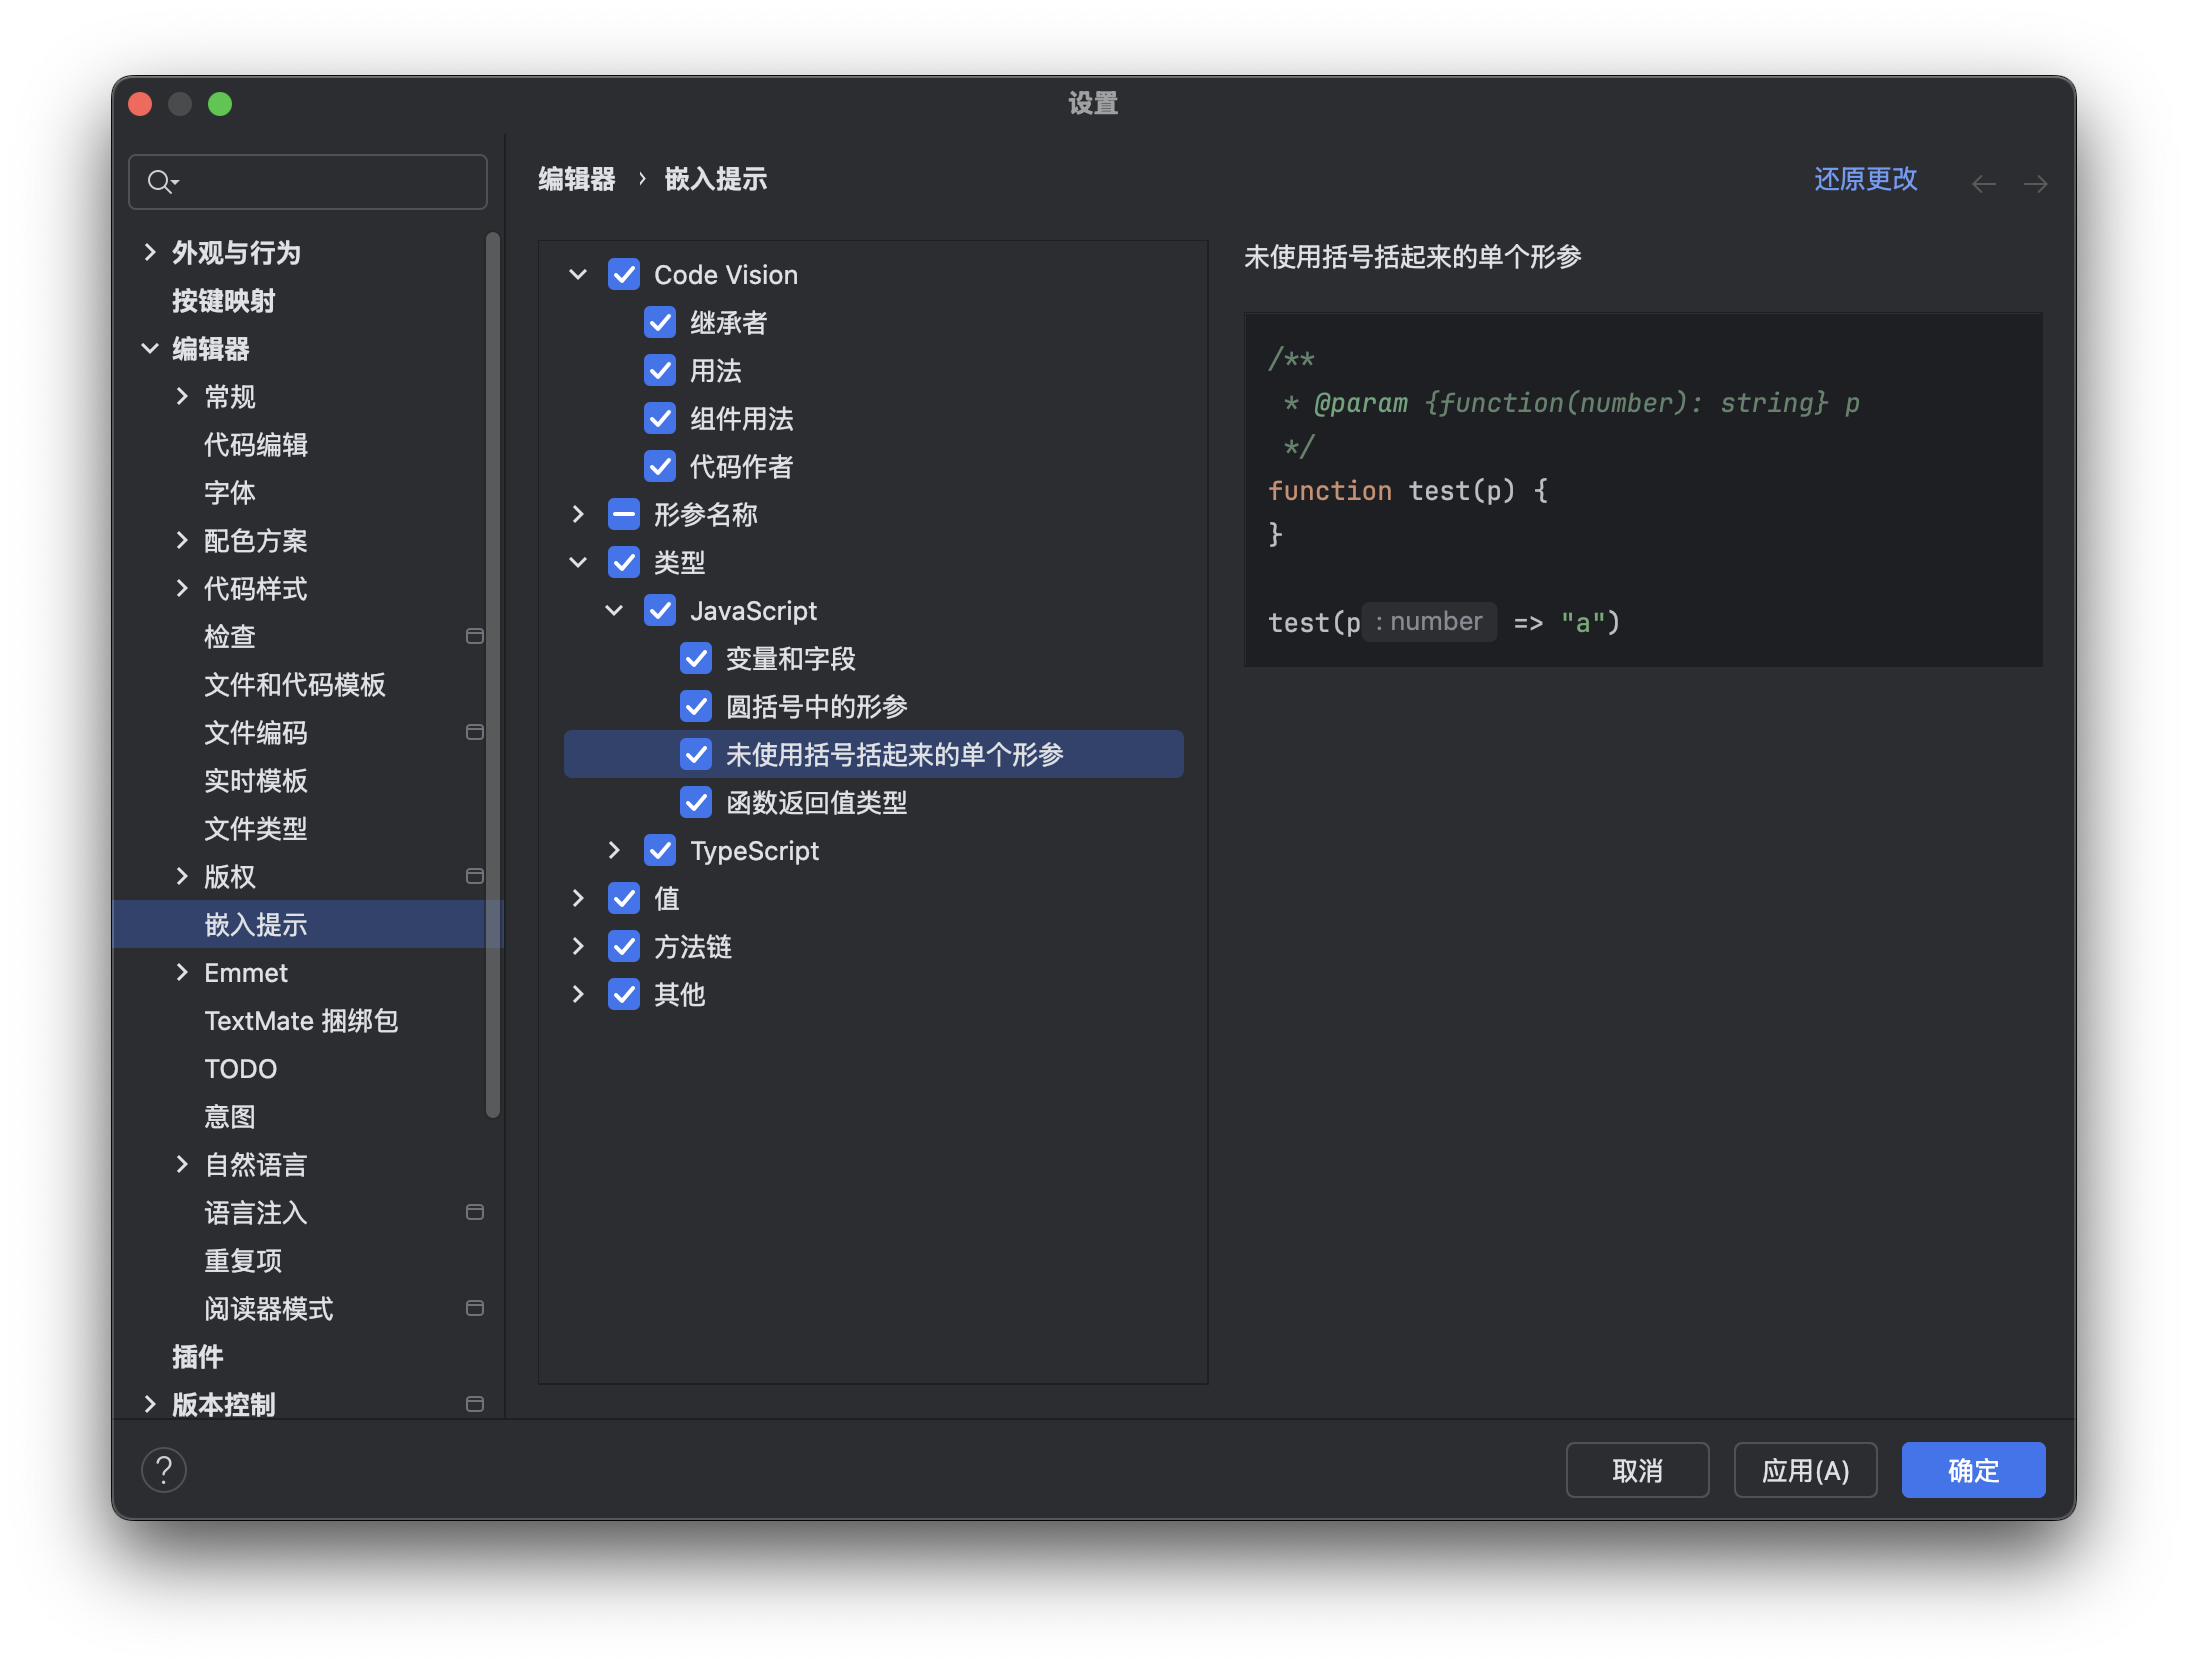The width and height of the screenshot is (2188, 1668).
Task: Click project-level icon beside 文件编码
Action: click(475, 732)
